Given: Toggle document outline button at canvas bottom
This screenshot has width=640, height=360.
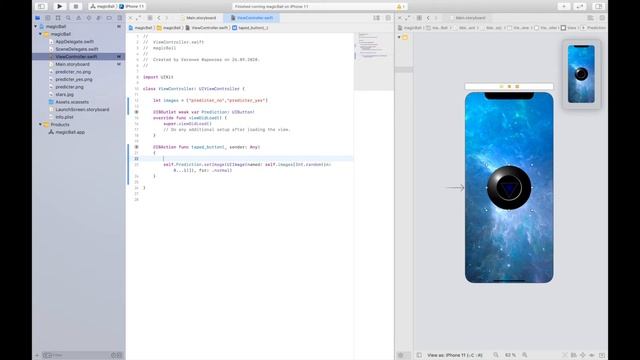Looking at the screenshot, I should 419,355.
